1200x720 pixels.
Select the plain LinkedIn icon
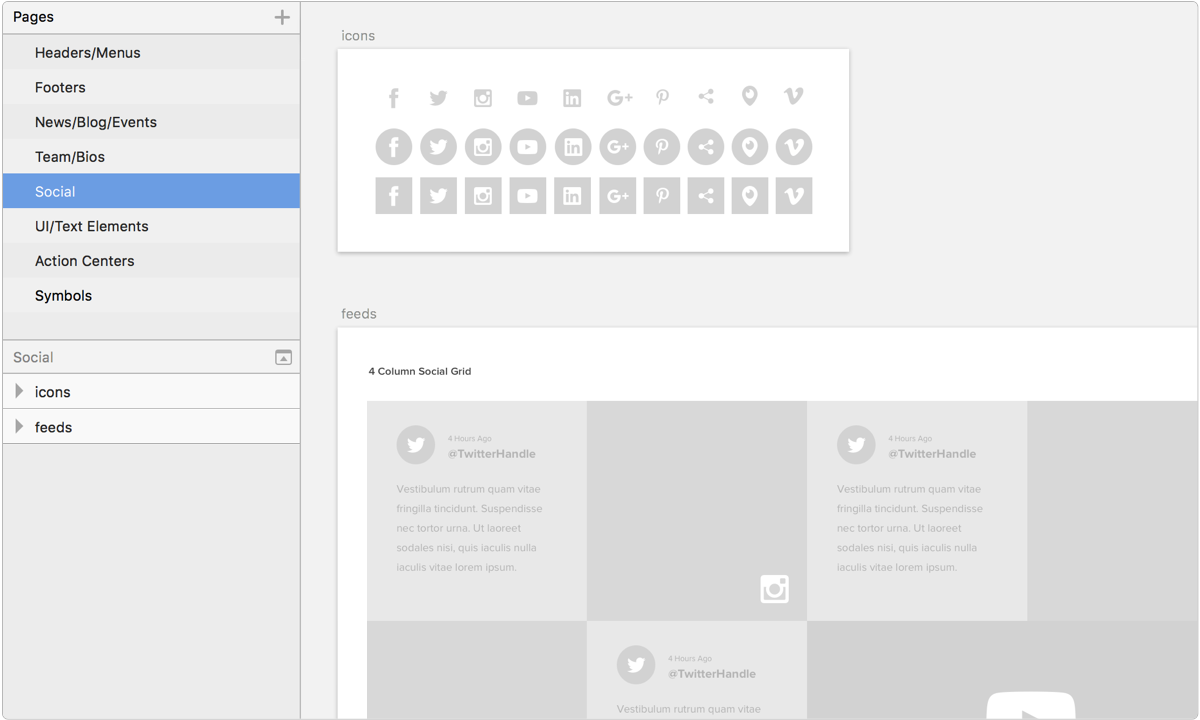(x=572, y=98)
